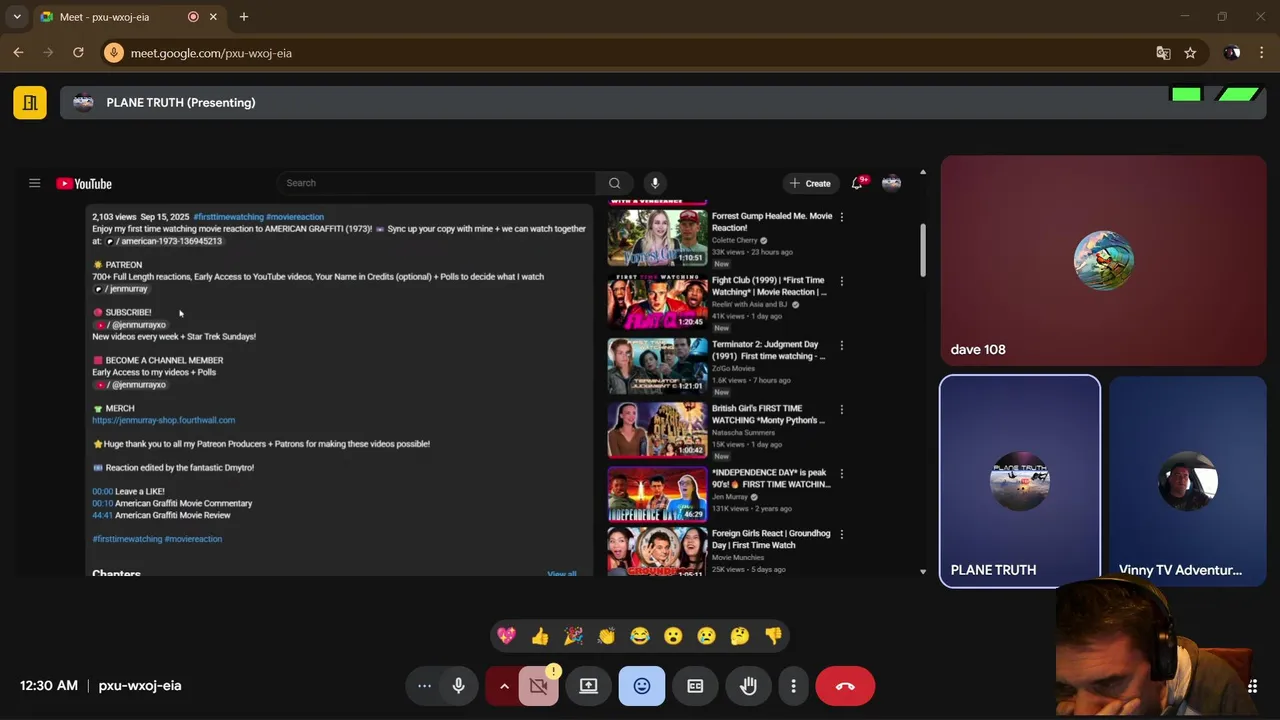Click the down arrow of presentation scrollbar
This screenshot has height=720, width=1280.
click(922, 572)
